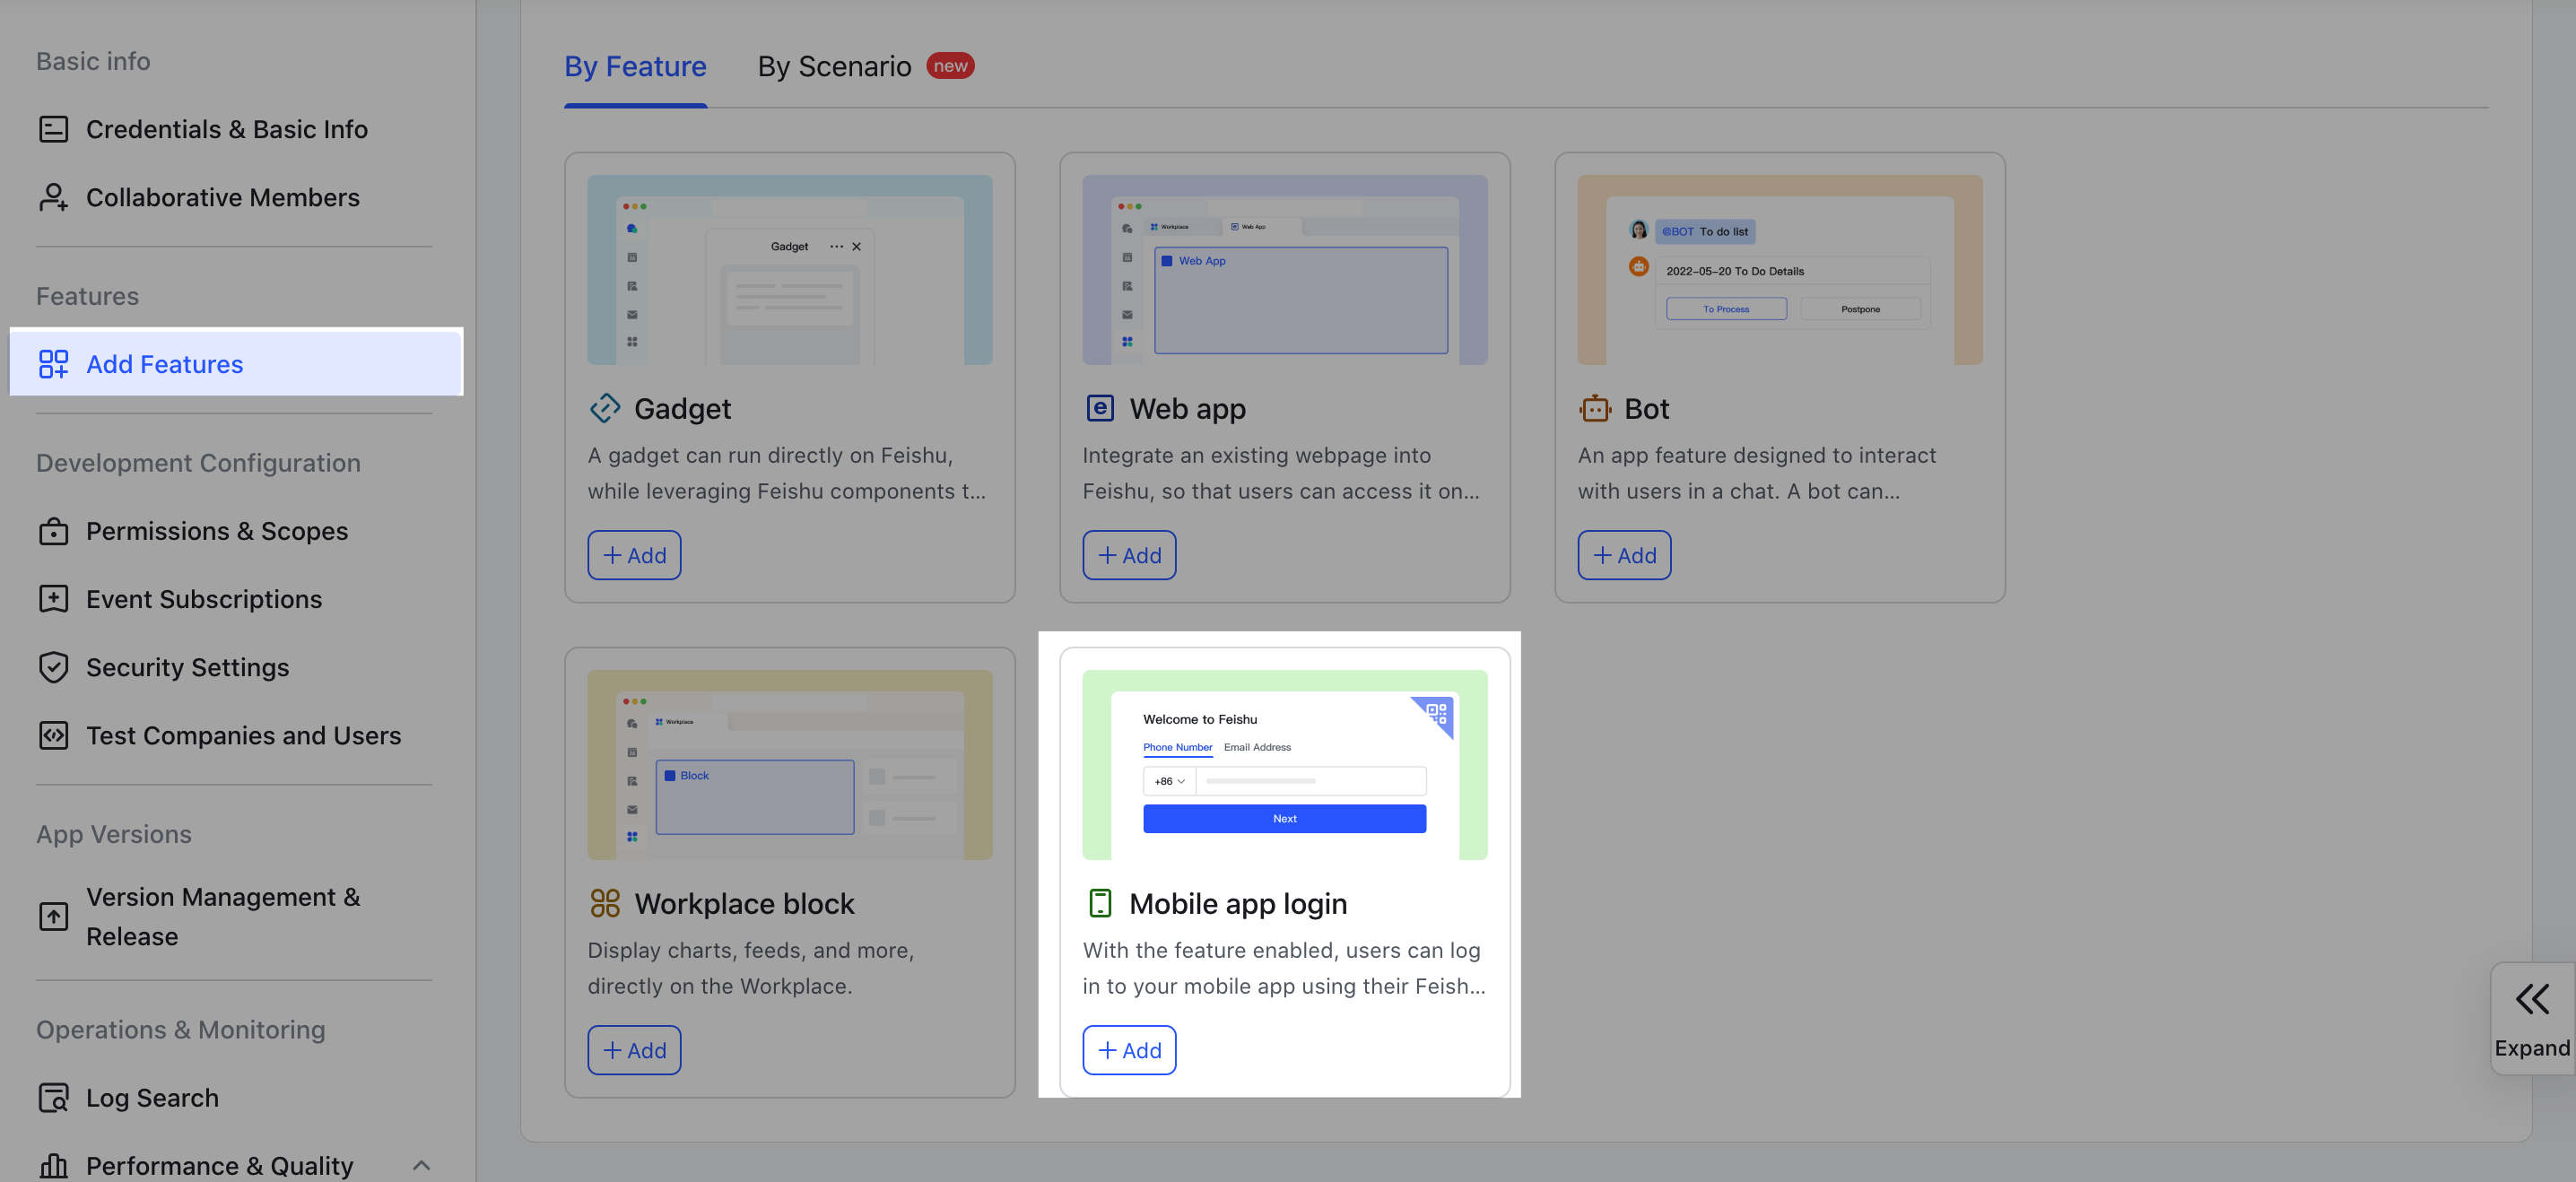Collapse the Performance & Quality chevron

[421, 1165]
